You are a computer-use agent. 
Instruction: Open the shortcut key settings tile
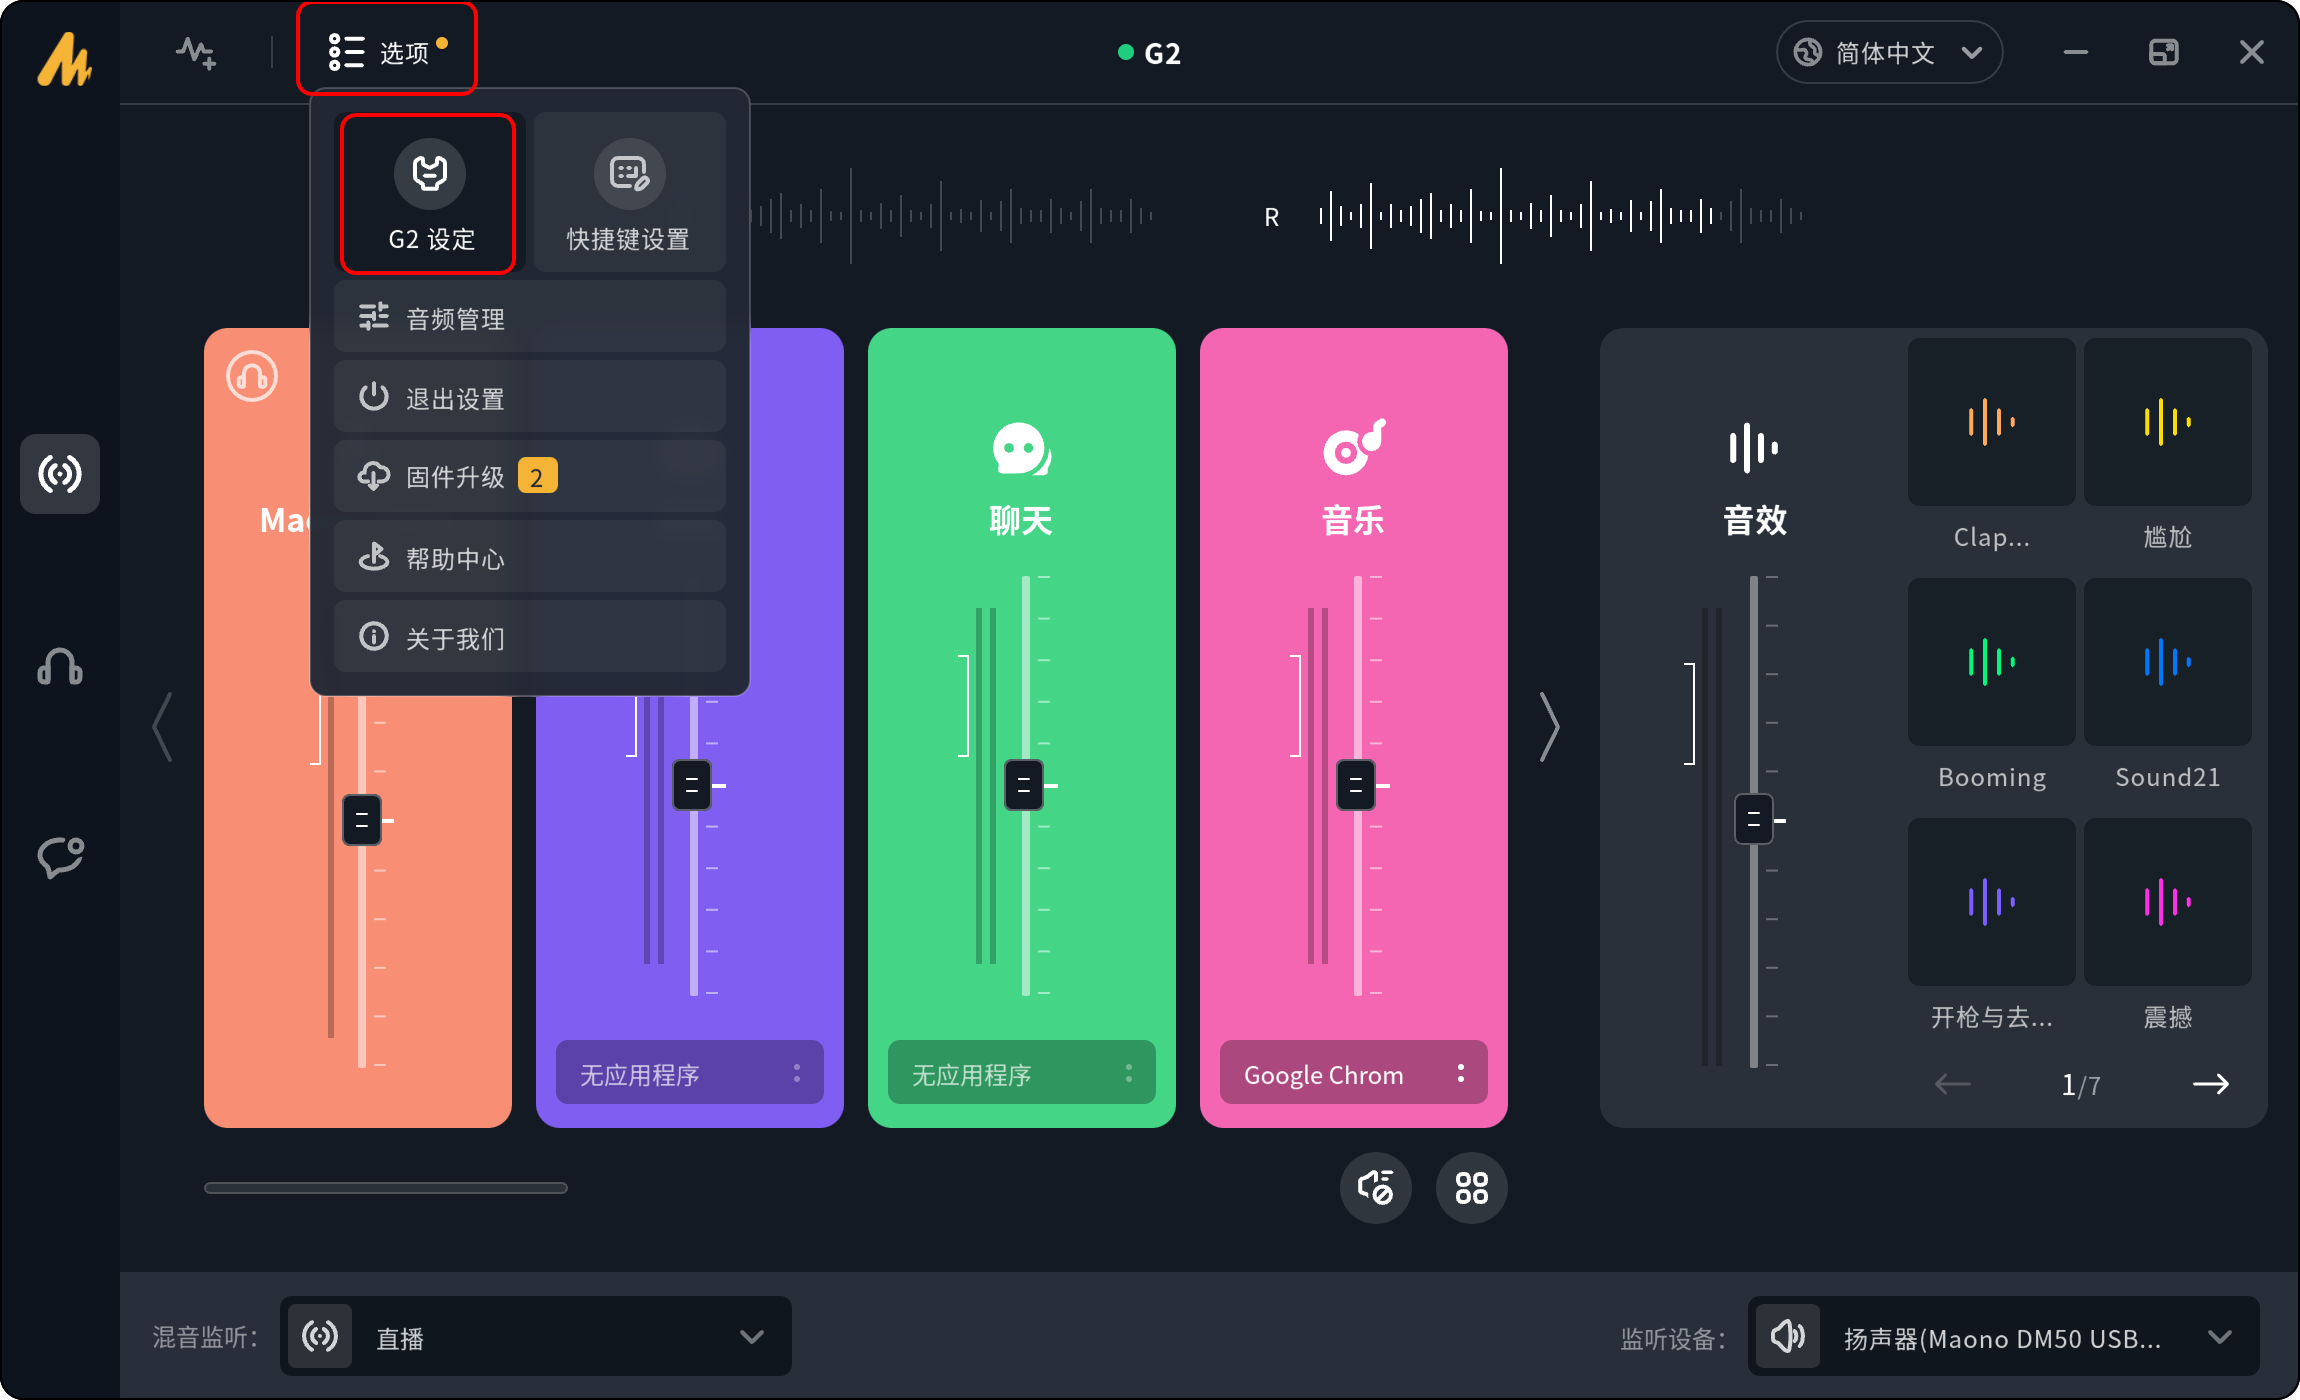[x=629, y=194]
